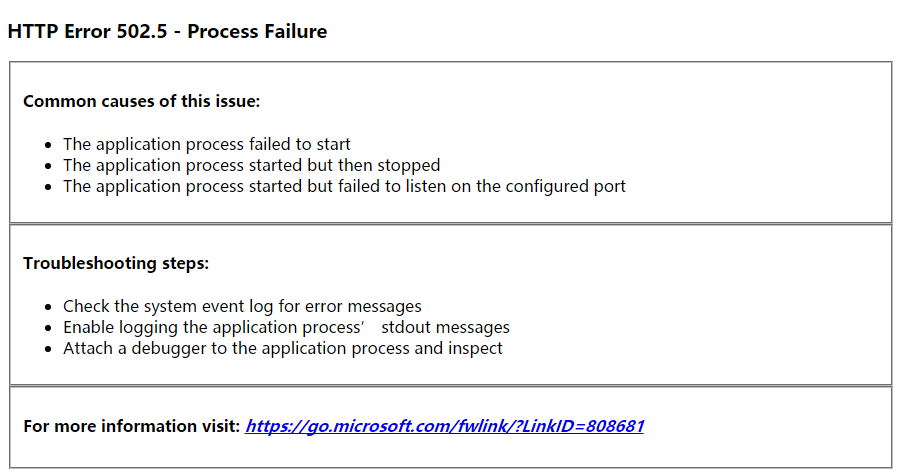
Task: Click the bullet before "failed to listen" line
Action: [50, 187]
